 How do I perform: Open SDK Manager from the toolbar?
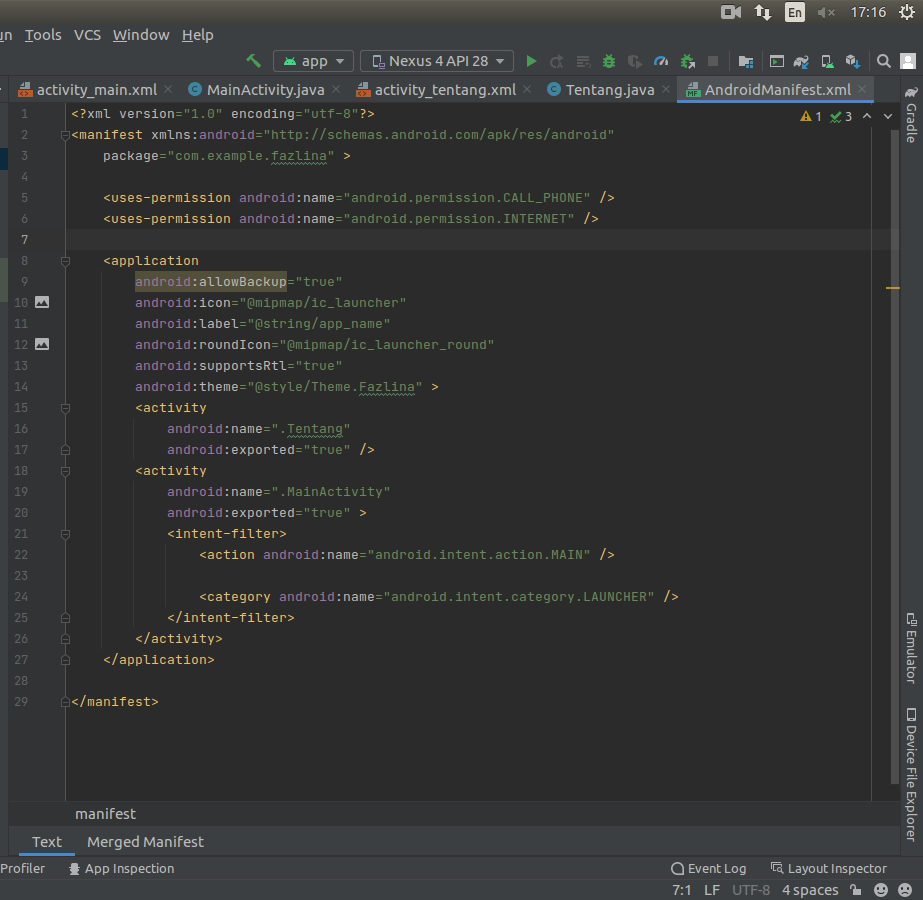(852, 61)
